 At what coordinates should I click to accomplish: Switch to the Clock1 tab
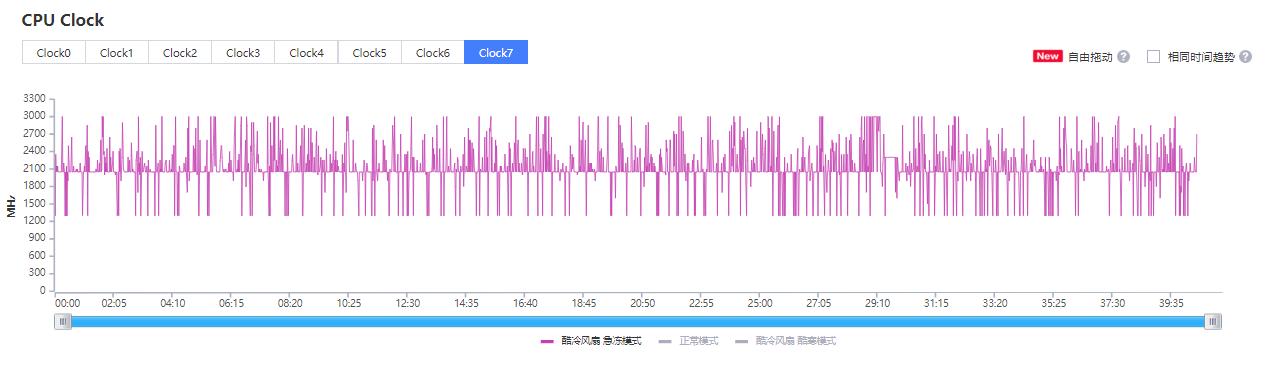click(x=117, y=53)
